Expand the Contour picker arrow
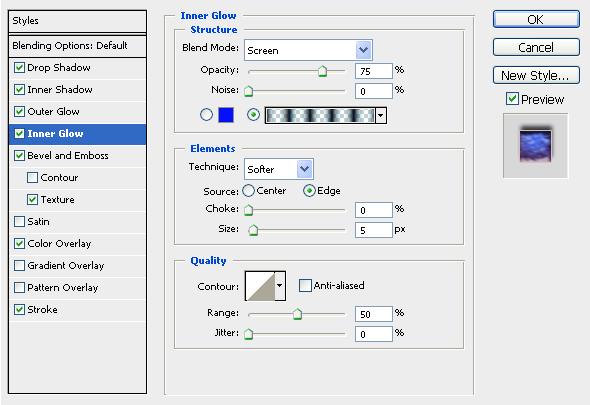This screenshot has width=590, height=405. coord(280,286)
